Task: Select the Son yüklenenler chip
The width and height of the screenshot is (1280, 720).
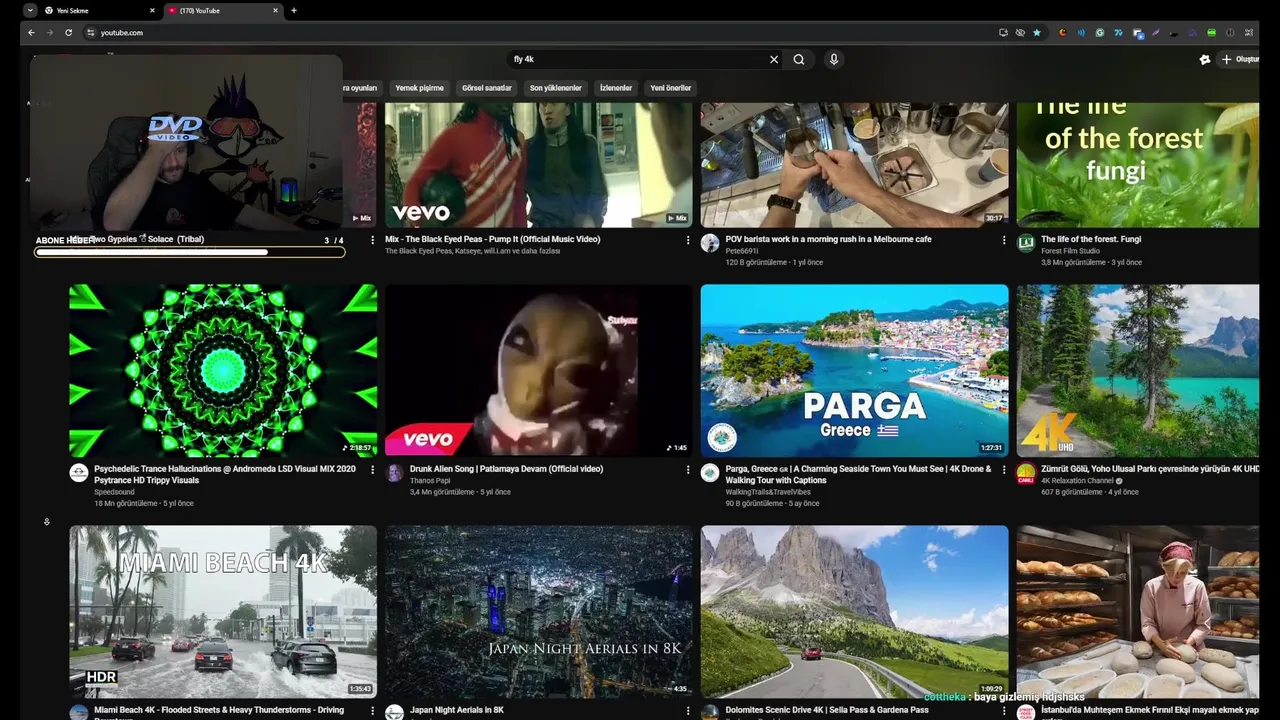Action: click(x=555, y=88)
